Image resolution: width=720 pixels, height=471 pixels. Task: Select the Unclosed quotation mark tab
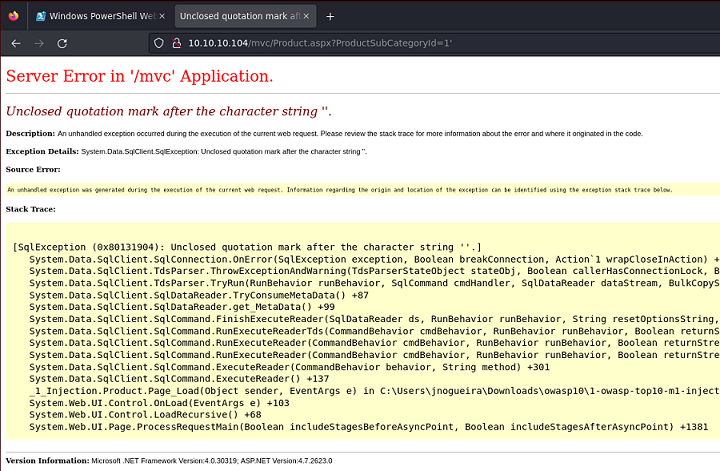coord(235,16)
